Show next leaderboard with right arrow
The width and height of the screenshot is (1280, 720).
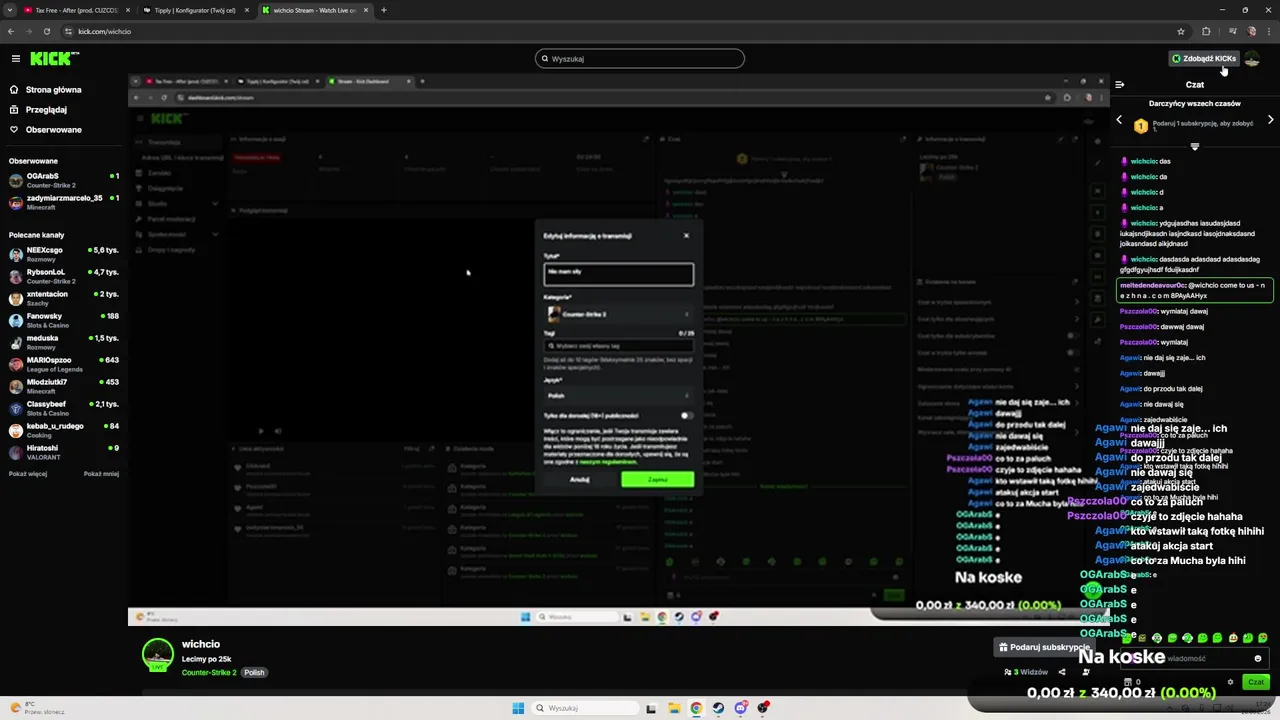pyautogui.click(x=1271, y=119)
